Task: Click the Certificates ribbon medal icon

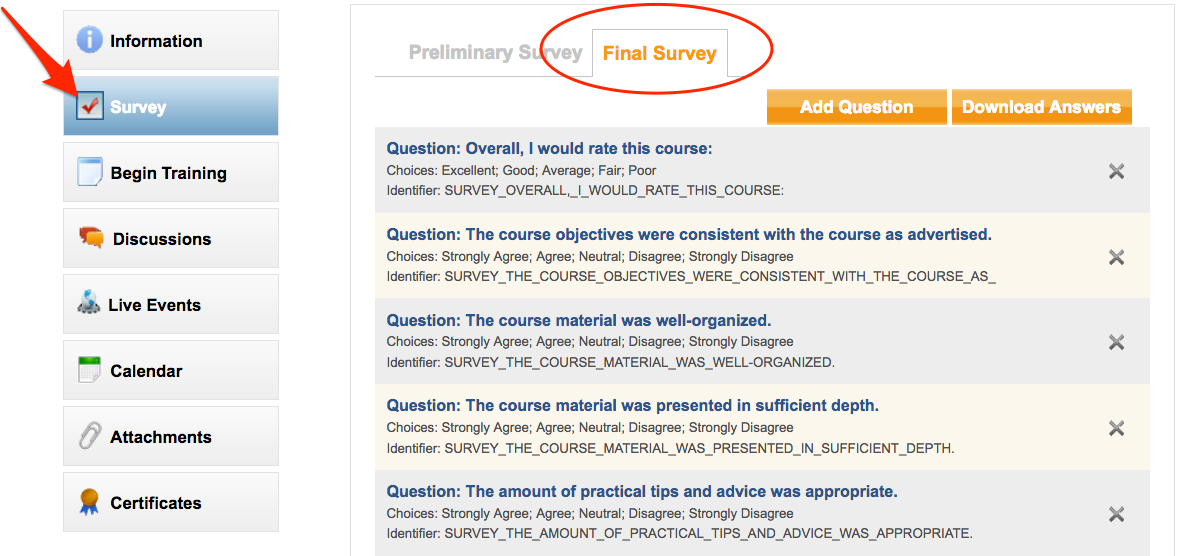Action: [89, 502]
